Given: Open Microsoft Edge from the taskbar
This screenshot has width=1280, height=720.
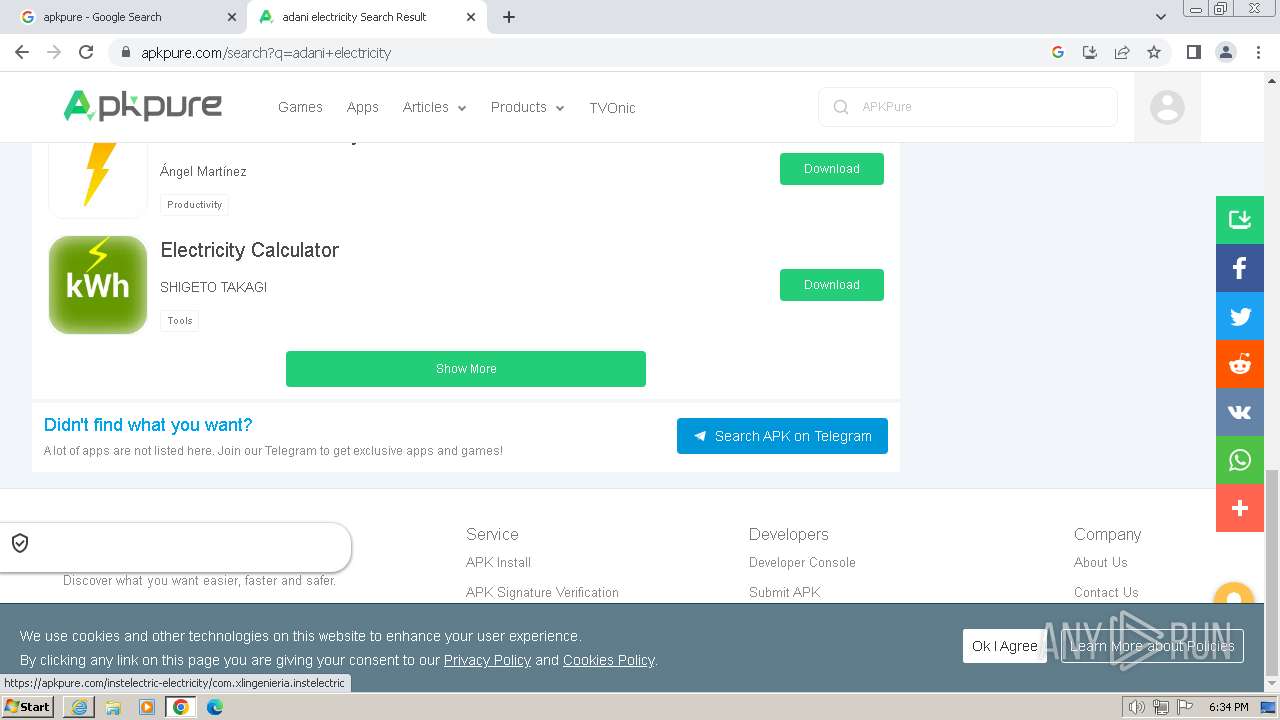Looking at the screenshot, I should [214, 707].
